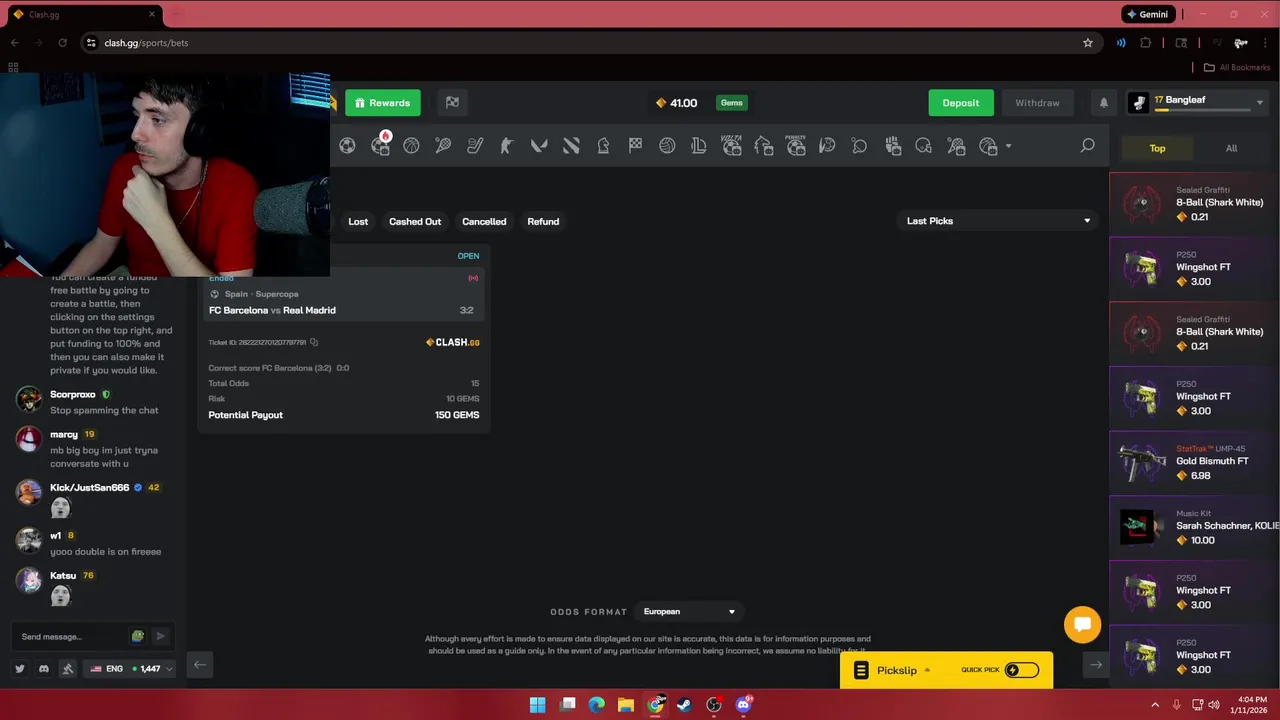Select the Volta soccer icon

click(x=731, y=146)
